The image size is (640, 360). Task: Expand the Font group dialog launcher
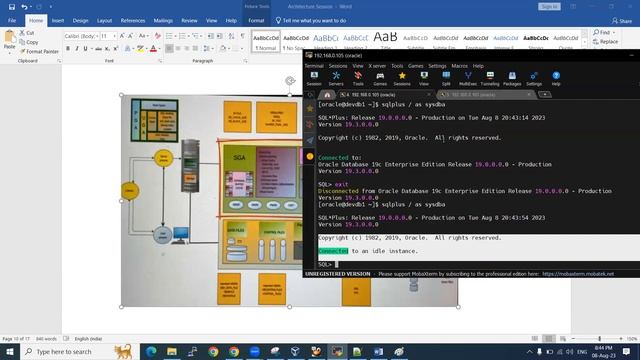point(160,61)
